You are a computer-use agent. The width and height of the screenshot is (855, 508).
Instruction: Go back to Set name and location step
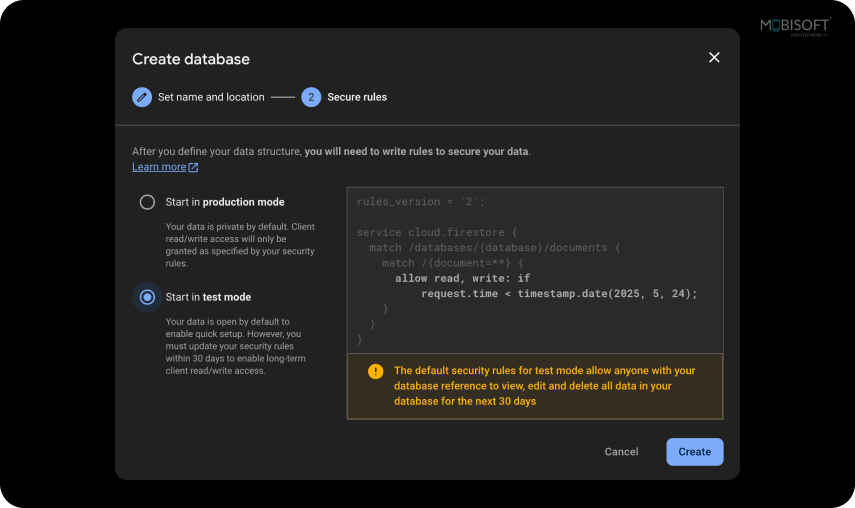tap(211, 97)
